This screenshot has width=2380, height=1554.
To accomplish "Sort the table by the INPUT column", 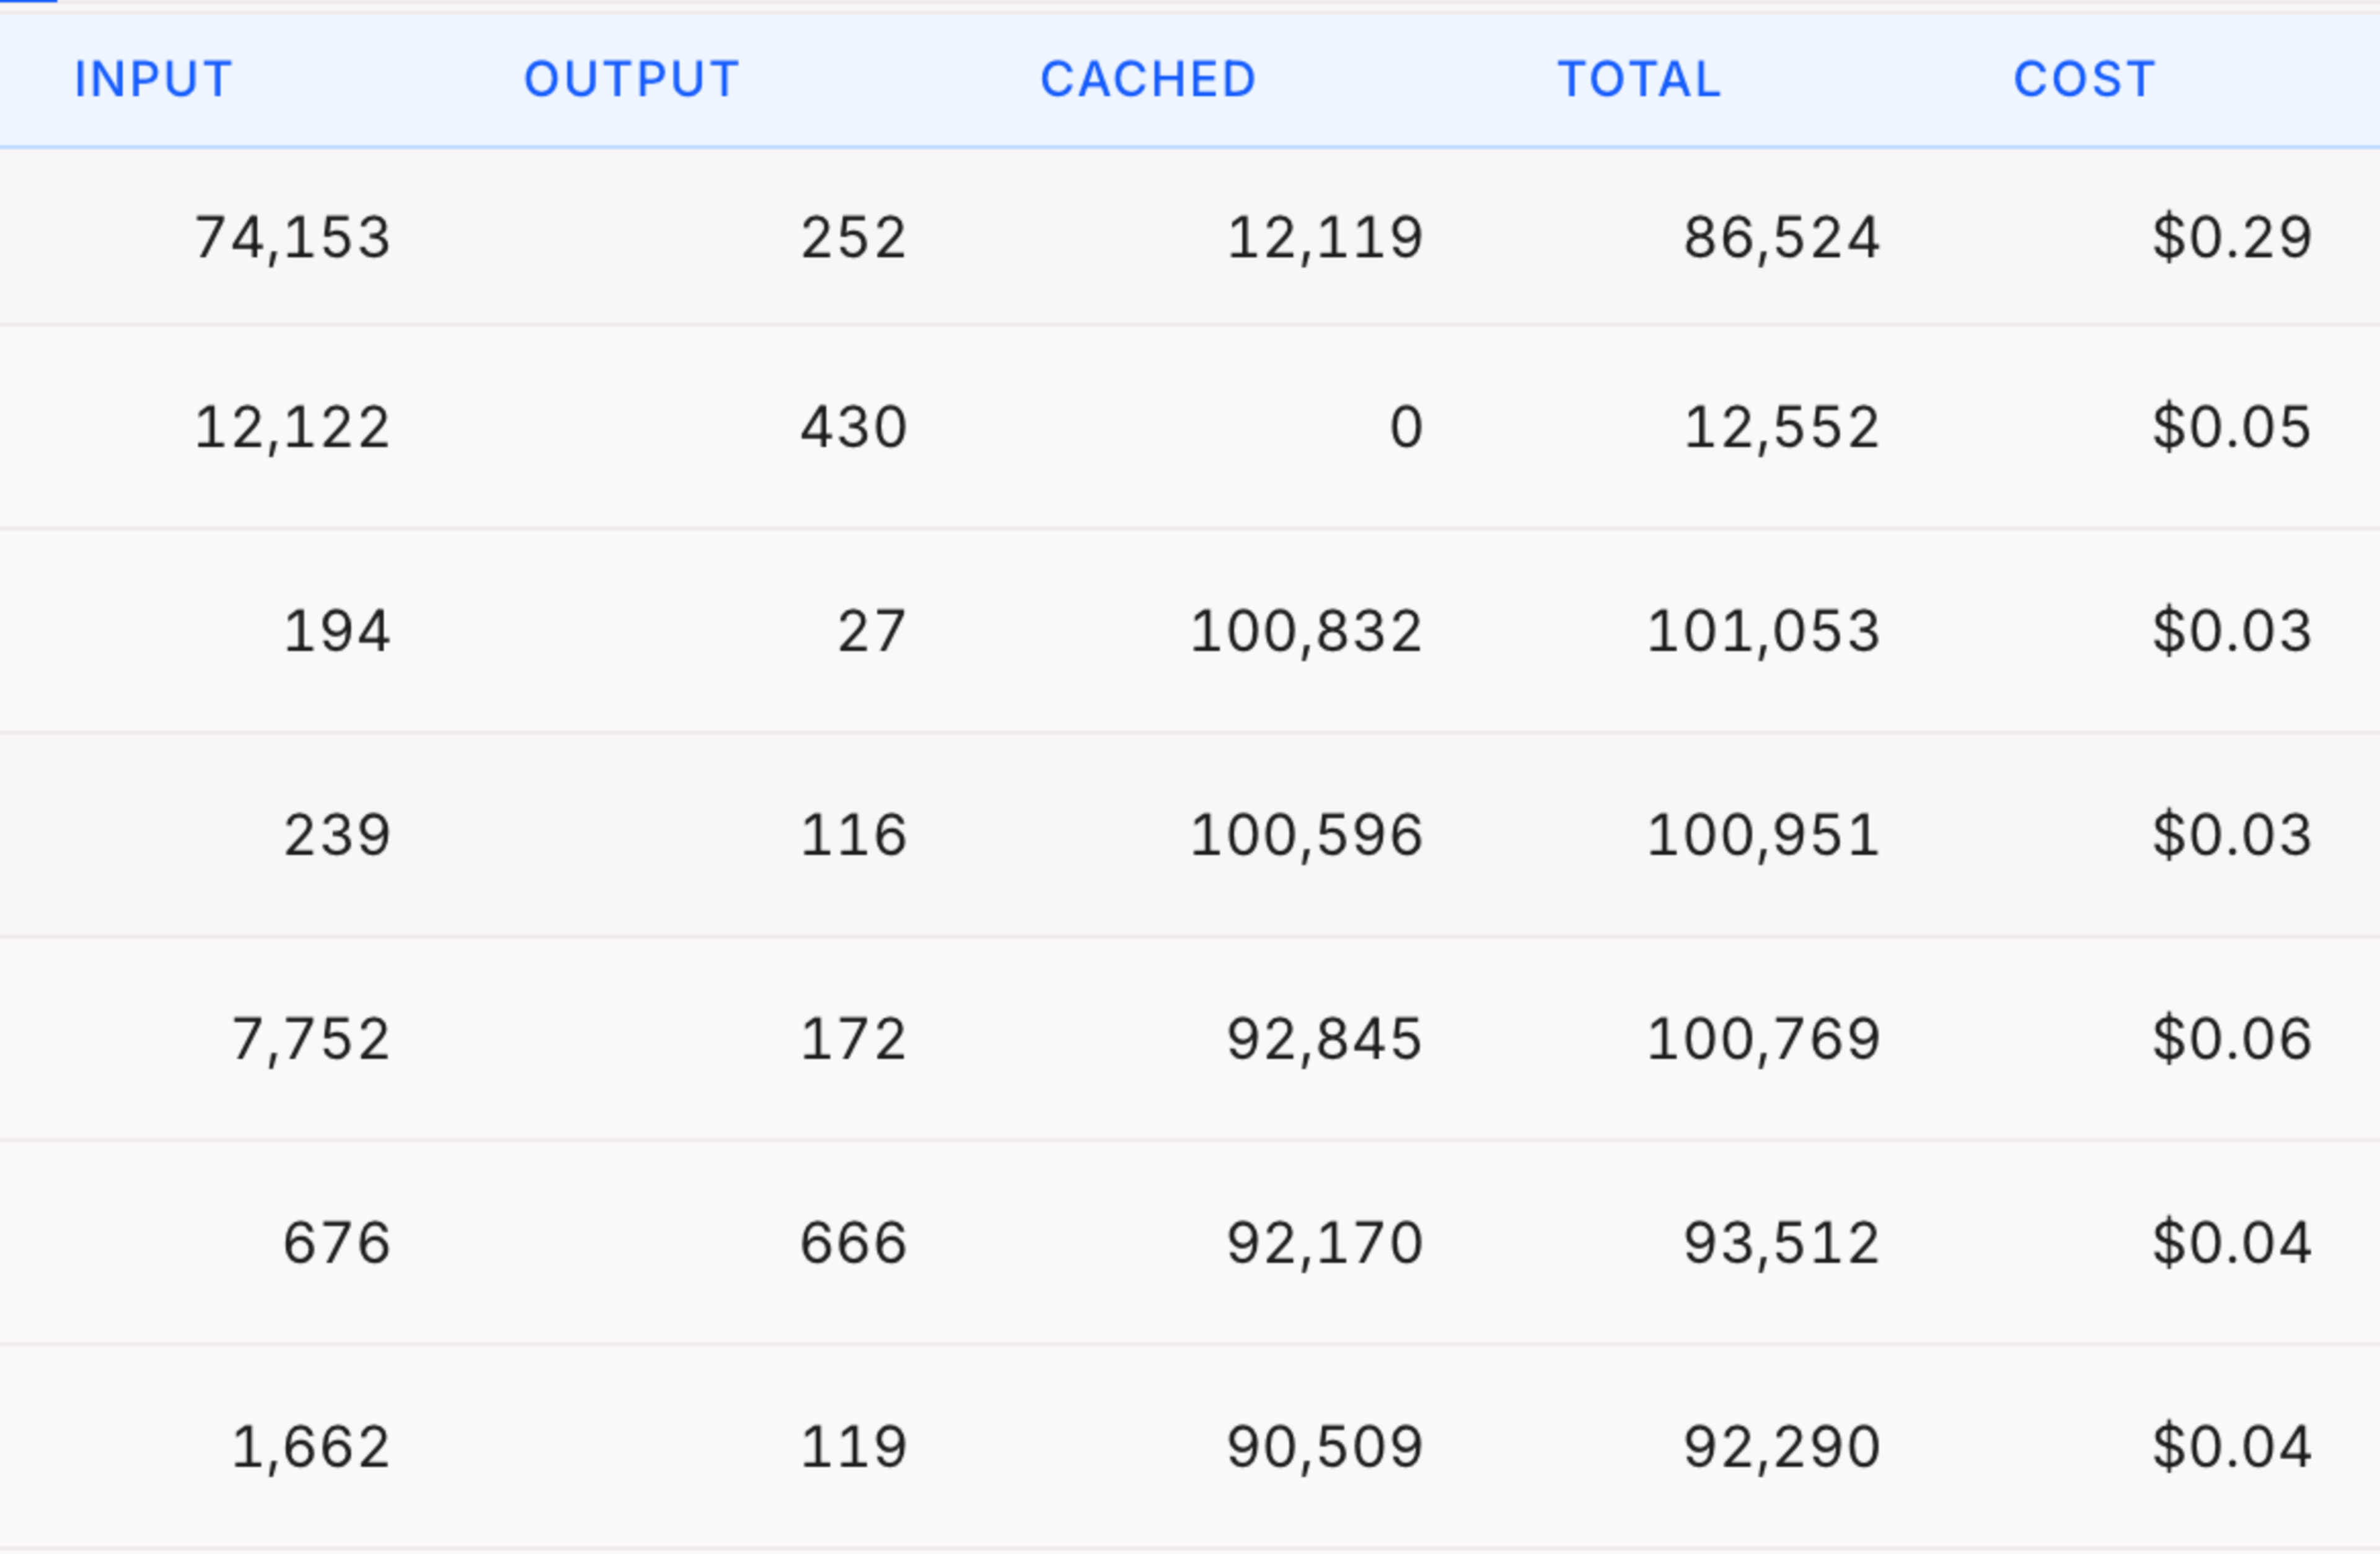I will [x=152, y=80].
